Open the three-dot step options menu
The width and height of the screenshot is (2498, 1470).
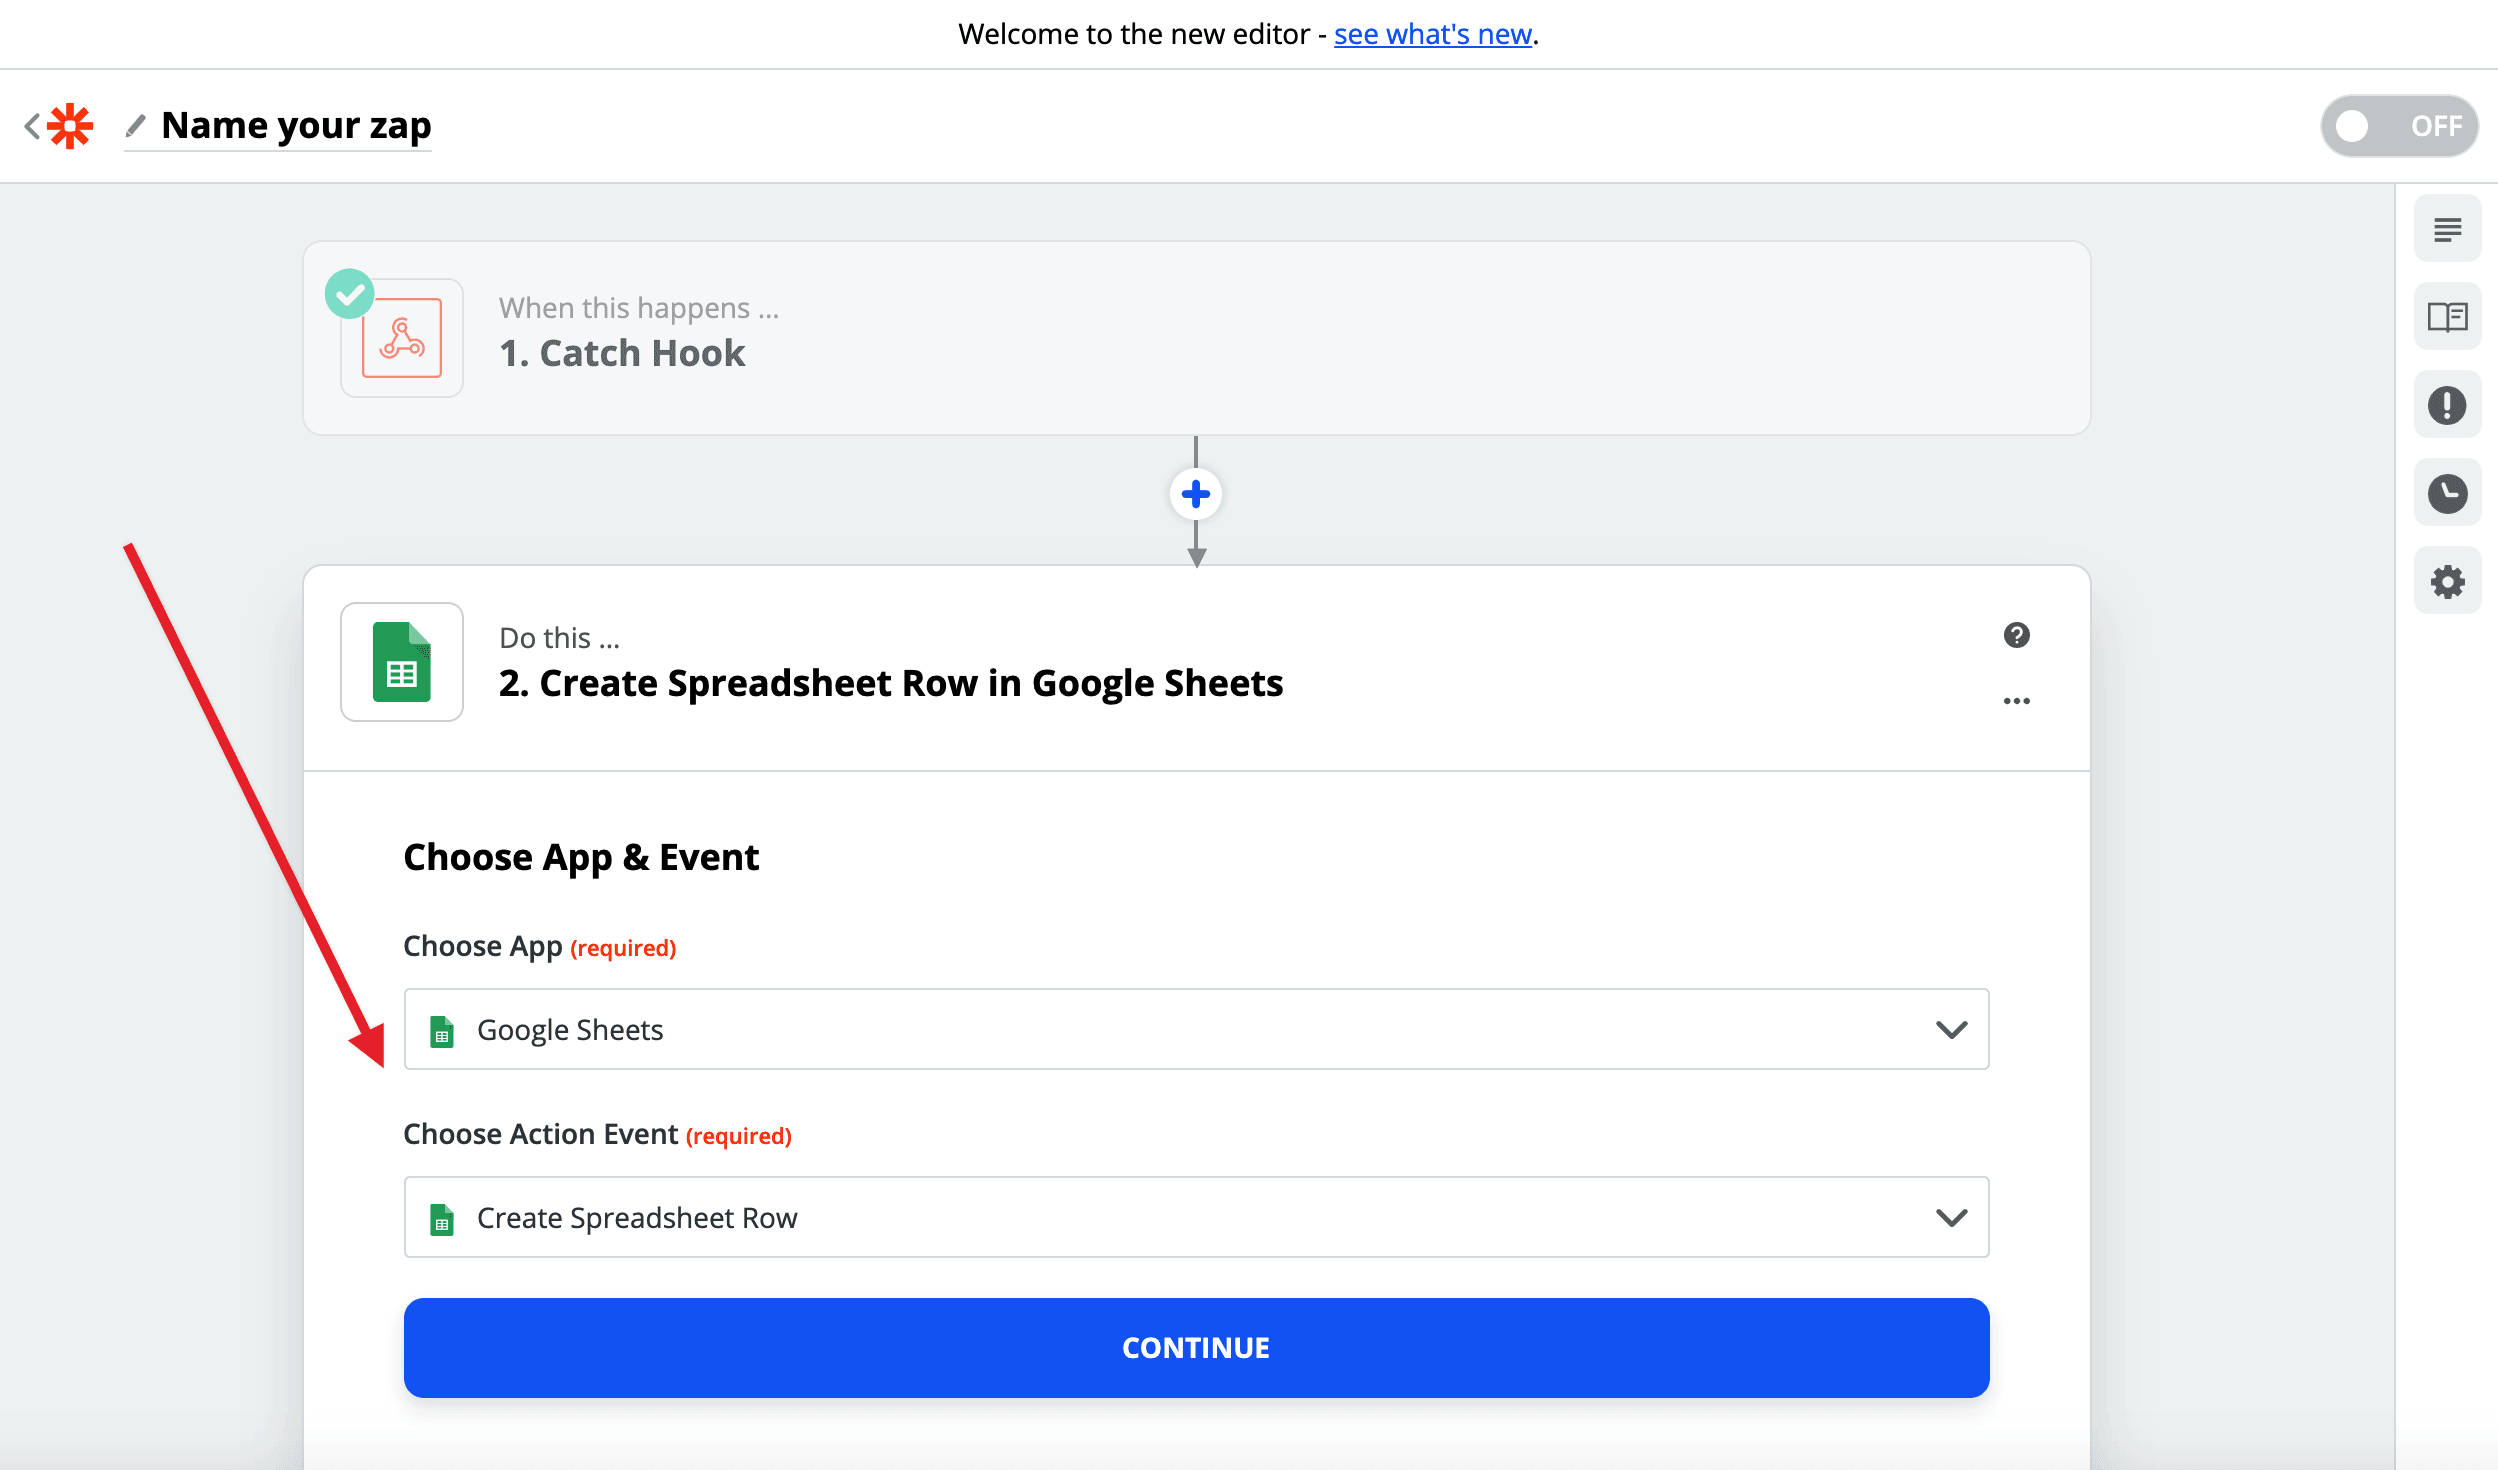[x=2016, y=701]
